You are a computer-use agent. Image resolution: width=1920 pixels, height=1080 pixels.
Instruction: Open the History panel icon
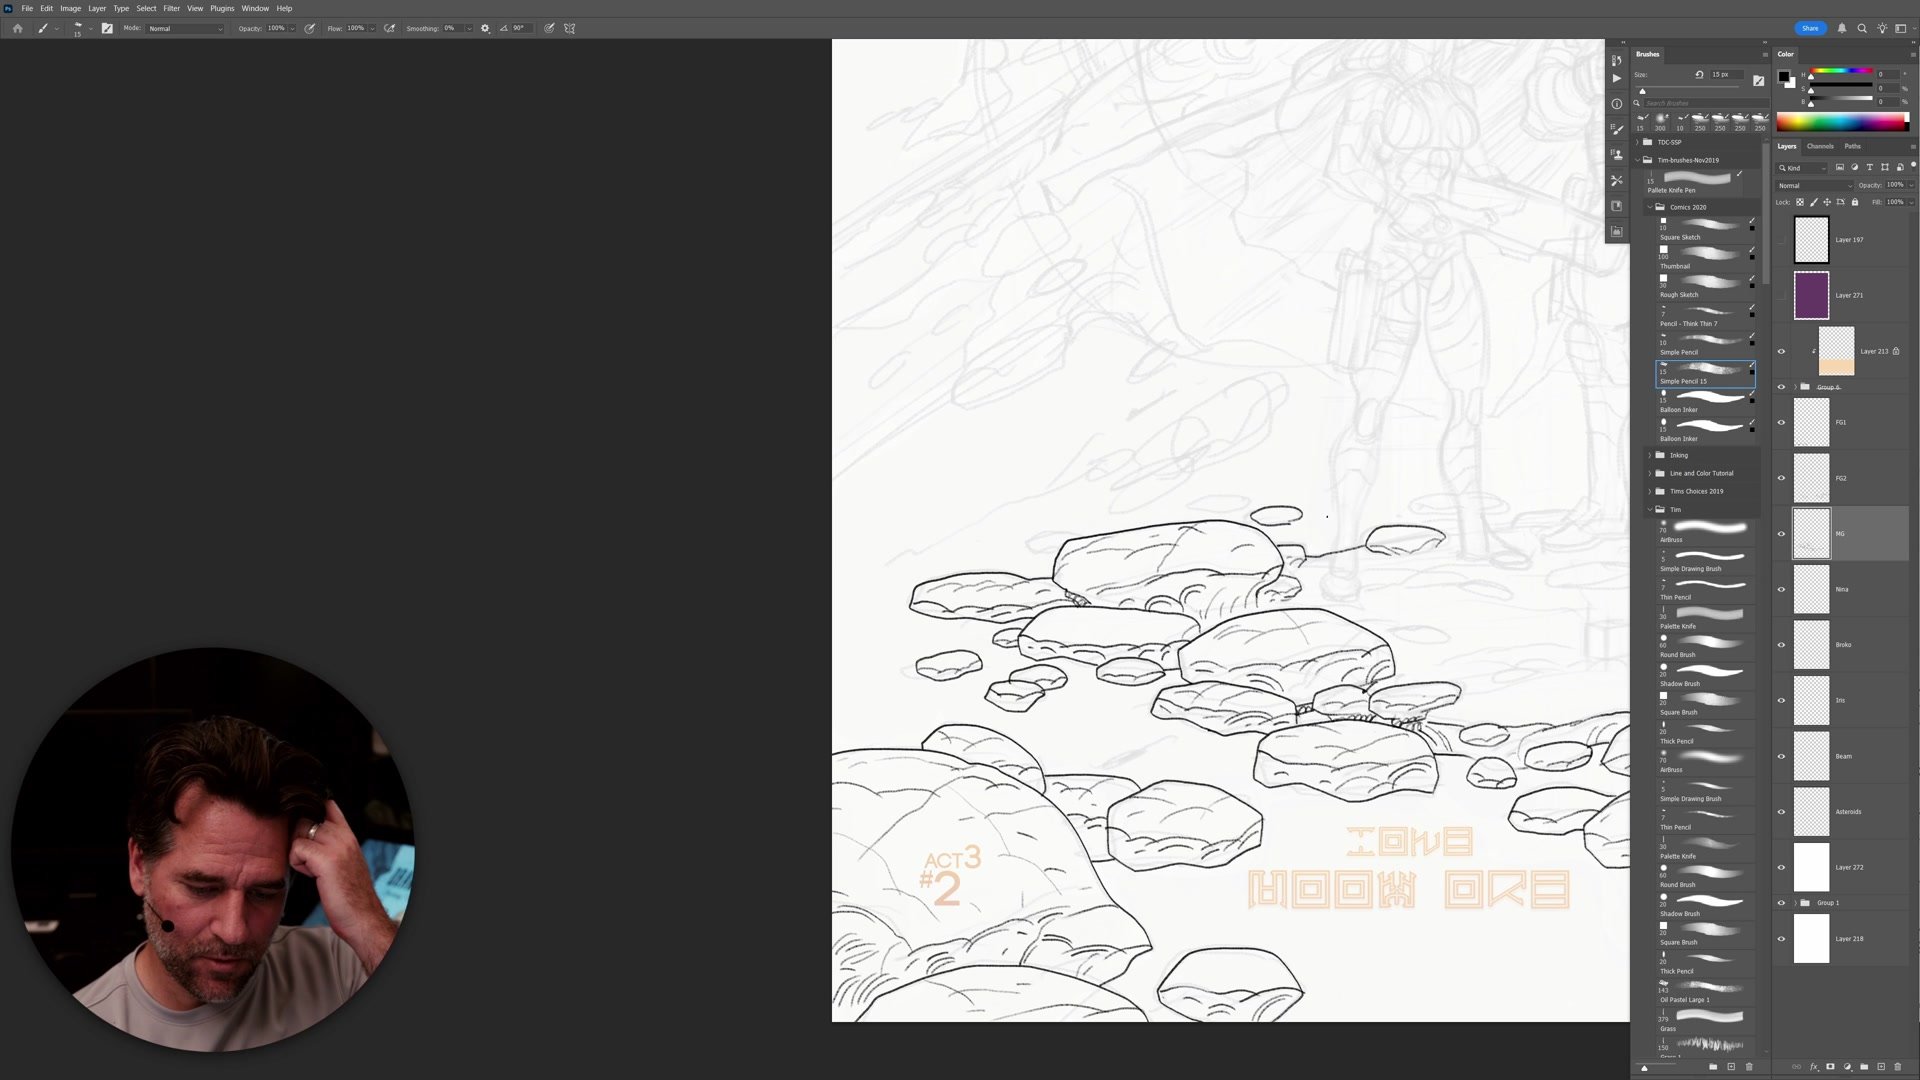click(1617, 60)
